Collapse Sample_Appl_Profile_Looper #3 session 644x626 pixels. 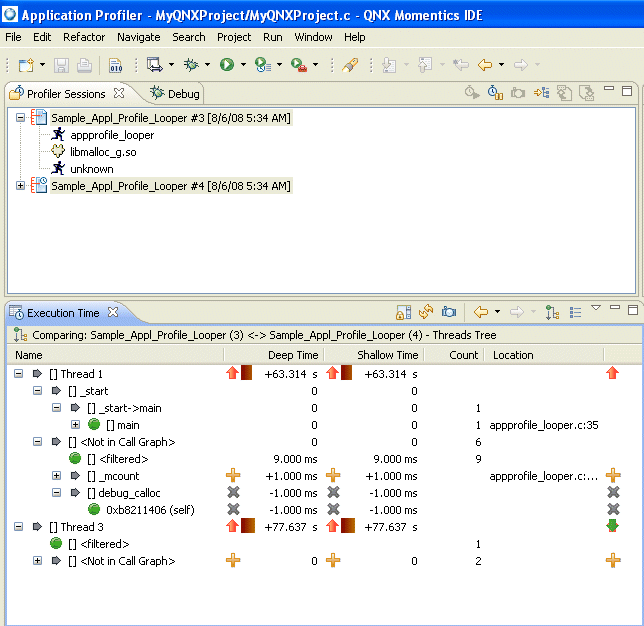pos(21,118)
